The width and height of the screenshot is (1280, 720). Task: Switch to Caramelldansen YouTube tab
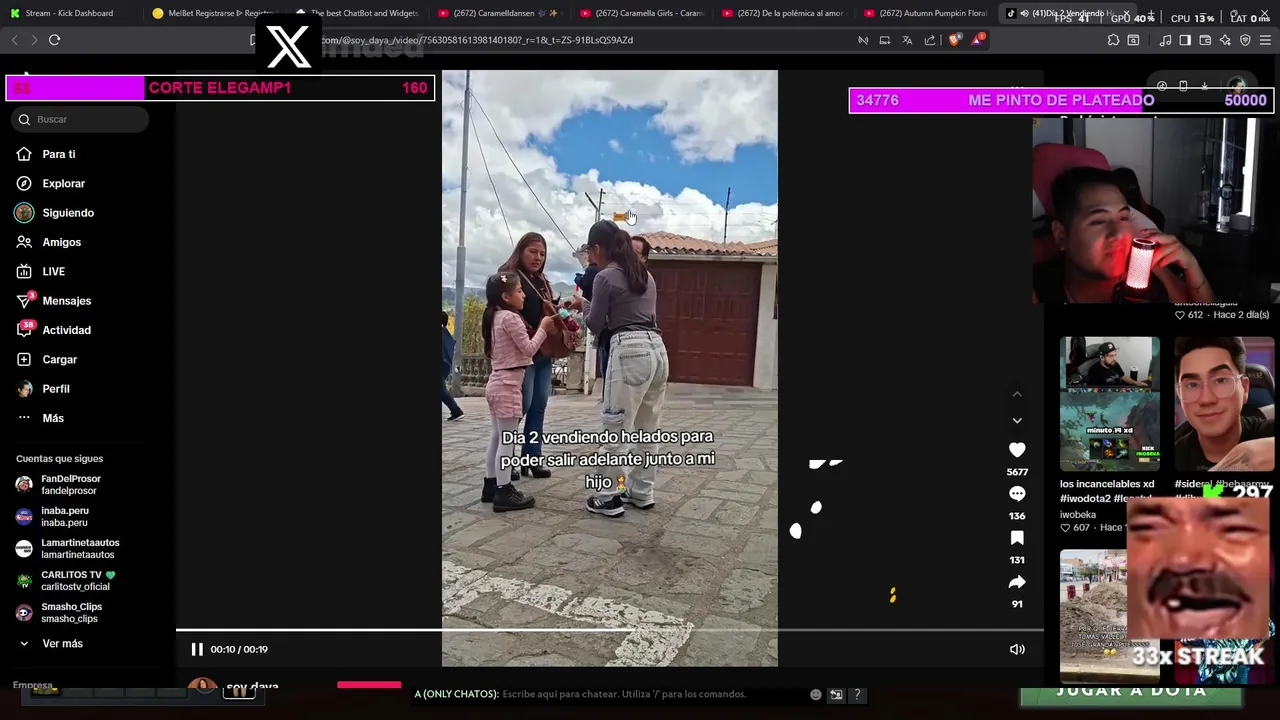pyautogui.click(x=499, y=13)
